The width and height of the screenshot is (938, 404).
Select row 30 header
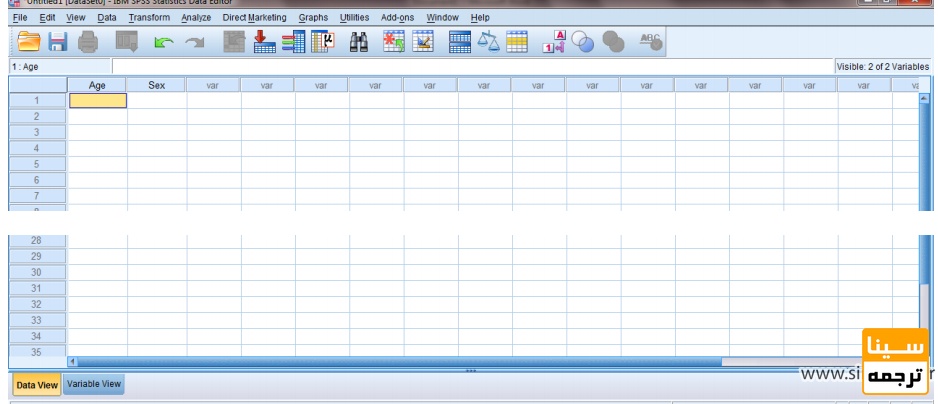[x=36, y=272]
